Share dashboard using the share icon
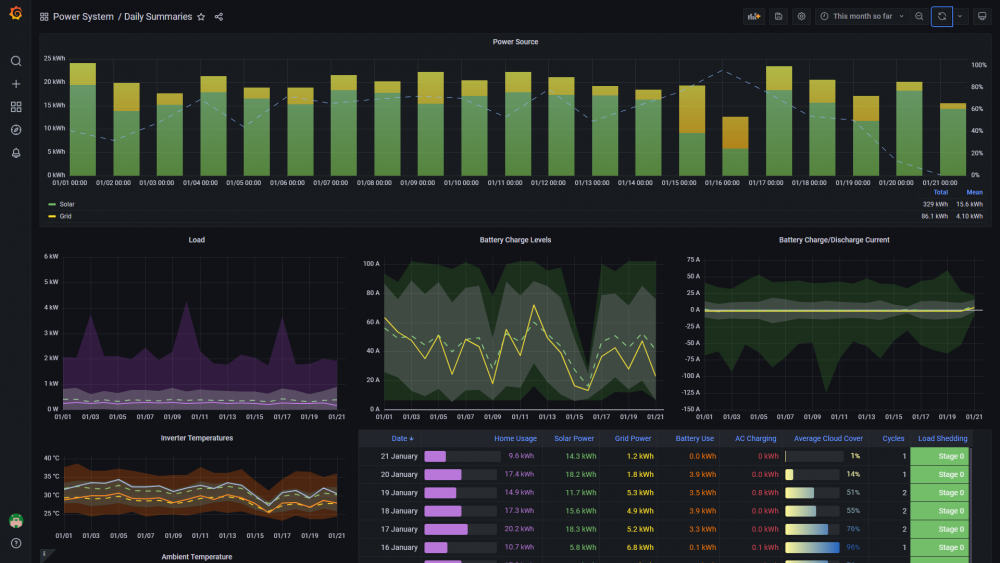Viewport: 1000px width, 563px height. tap(219, 17)
